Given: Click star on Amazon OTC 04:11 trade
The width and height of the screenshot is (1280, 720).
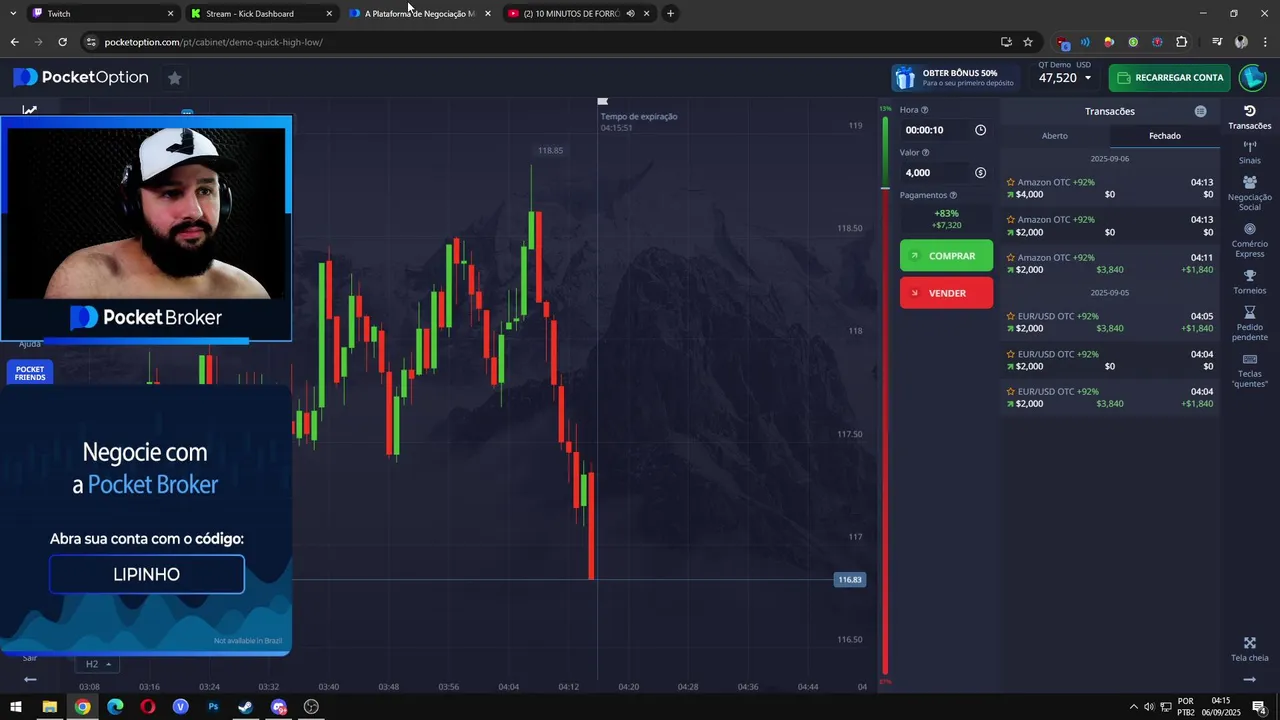Looking at the screenshot, I should click(x=1010, y=258).
